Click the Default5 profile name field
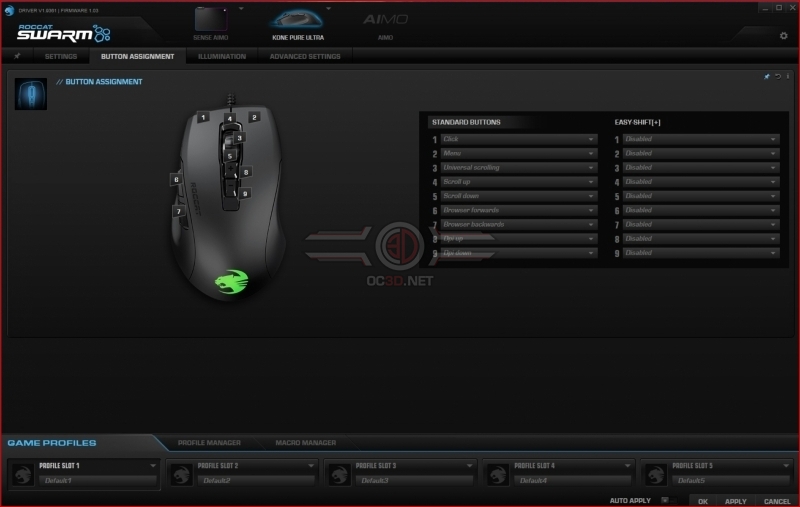This screenshot has height=507, width=800. coord(731,480)
